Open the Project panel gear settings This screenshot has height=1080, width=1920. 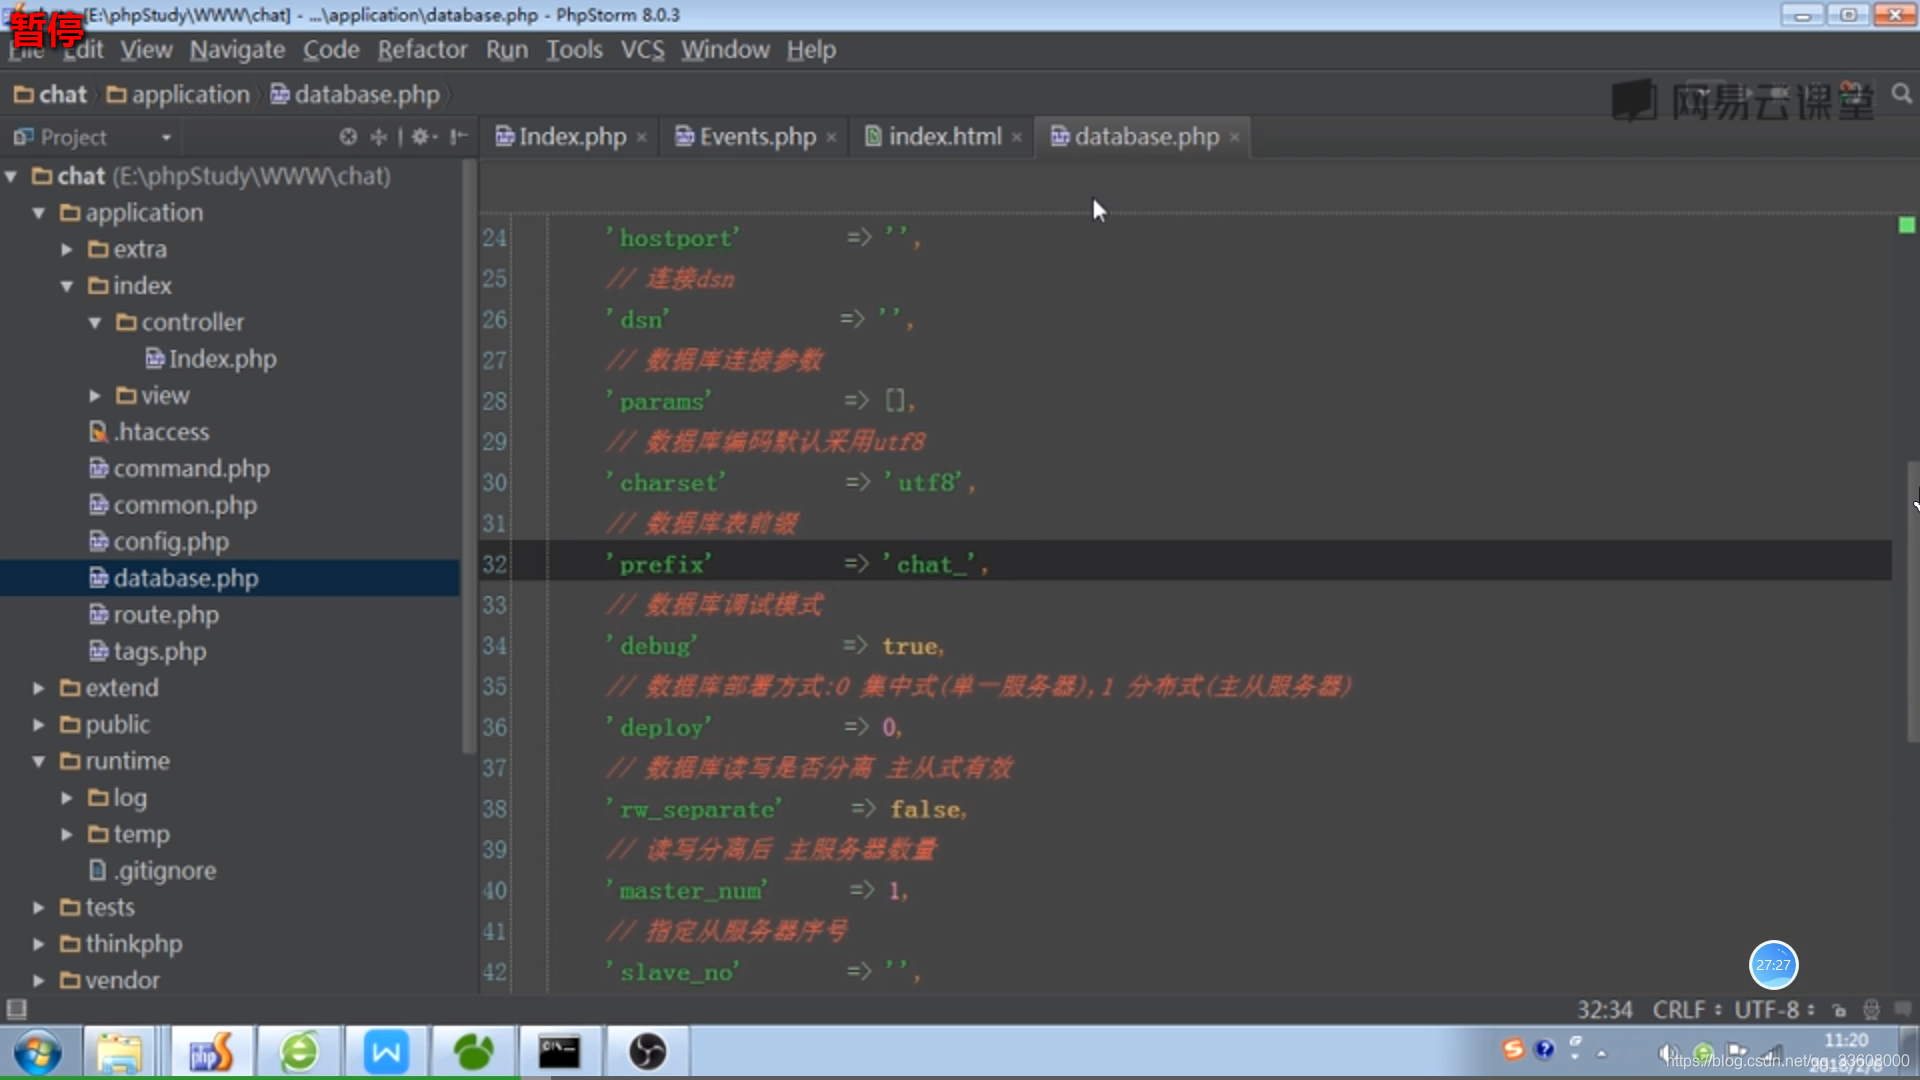click(424, 136)
